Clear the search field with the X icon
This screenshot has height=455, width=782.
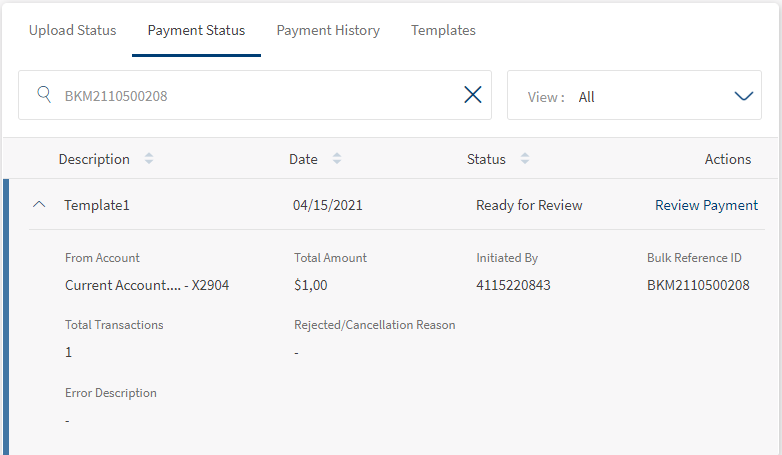[x=473, y=95]
